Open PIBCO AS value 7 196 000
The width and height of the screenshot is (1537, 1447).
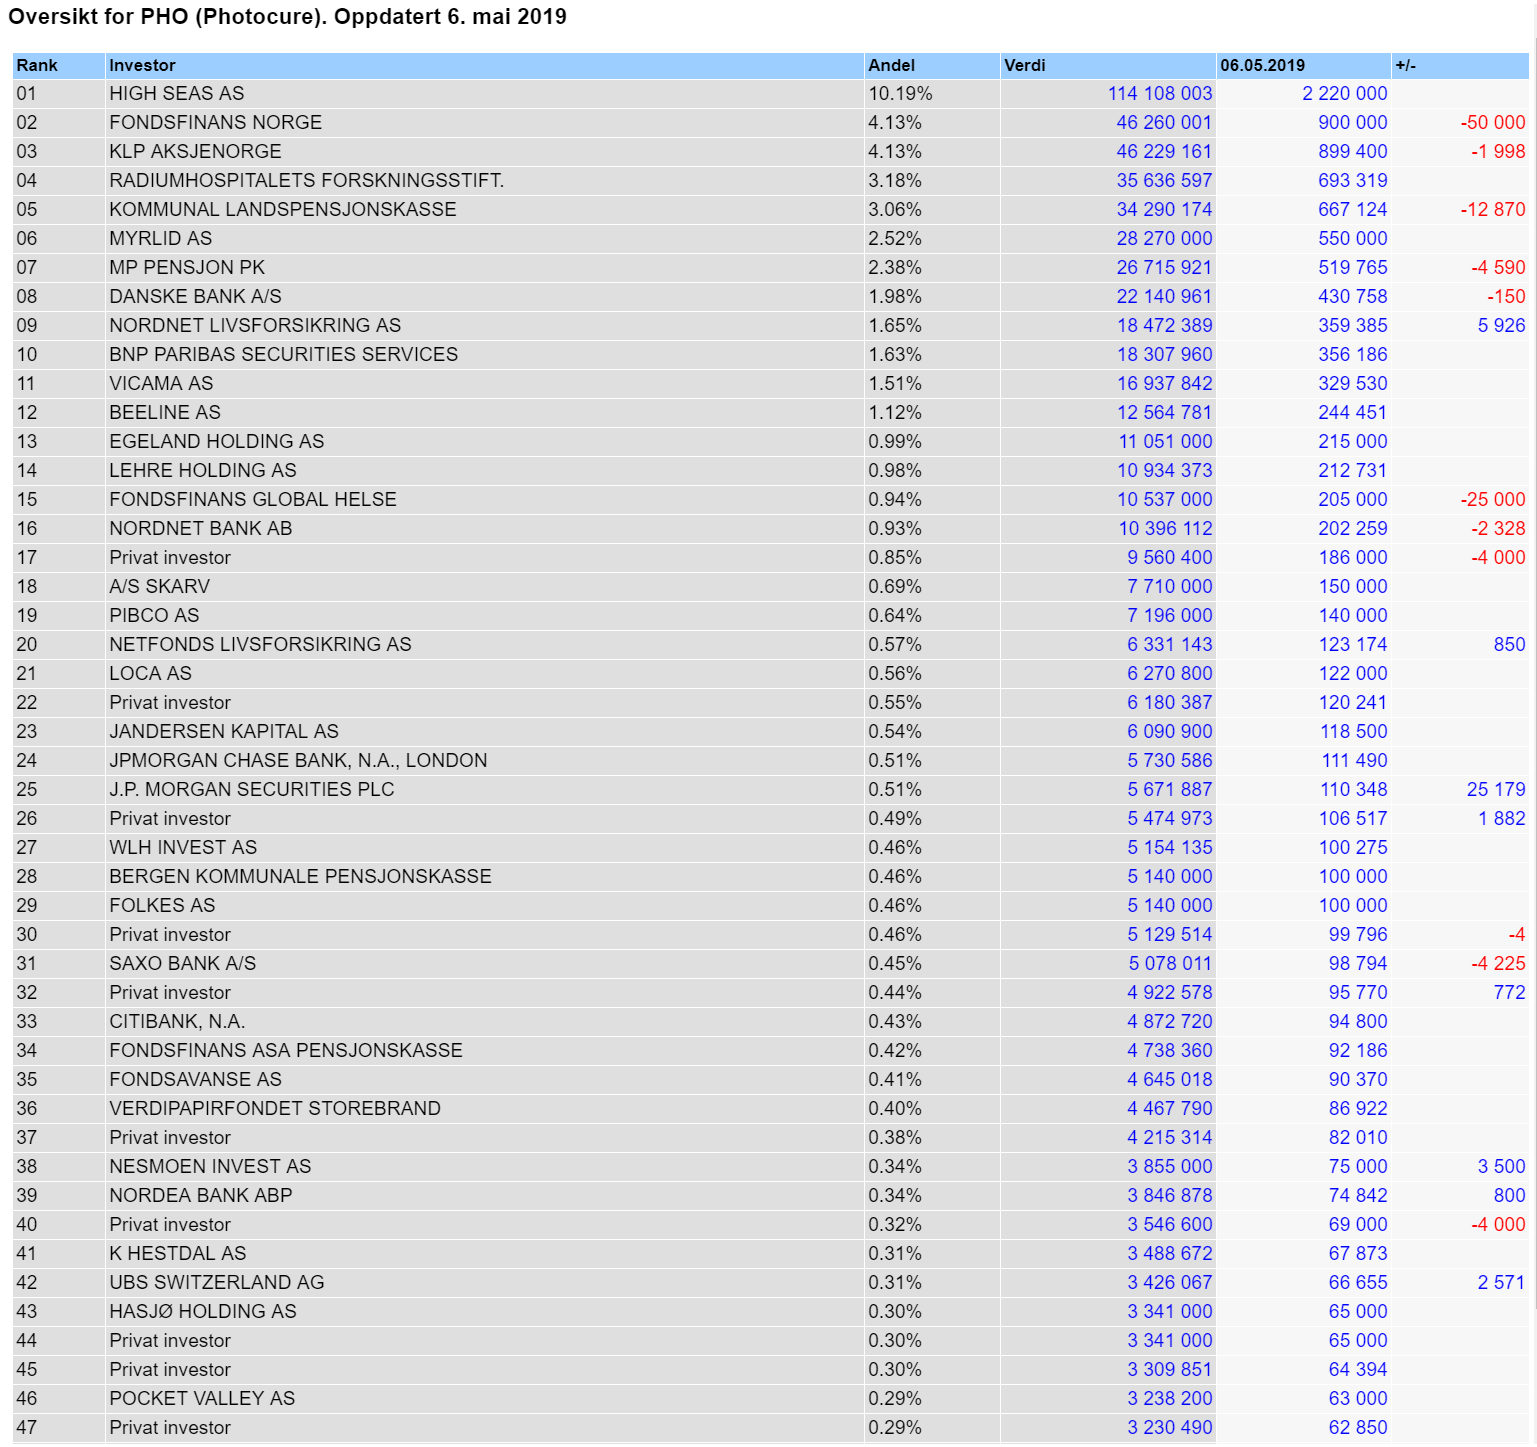pos(1169,615)
